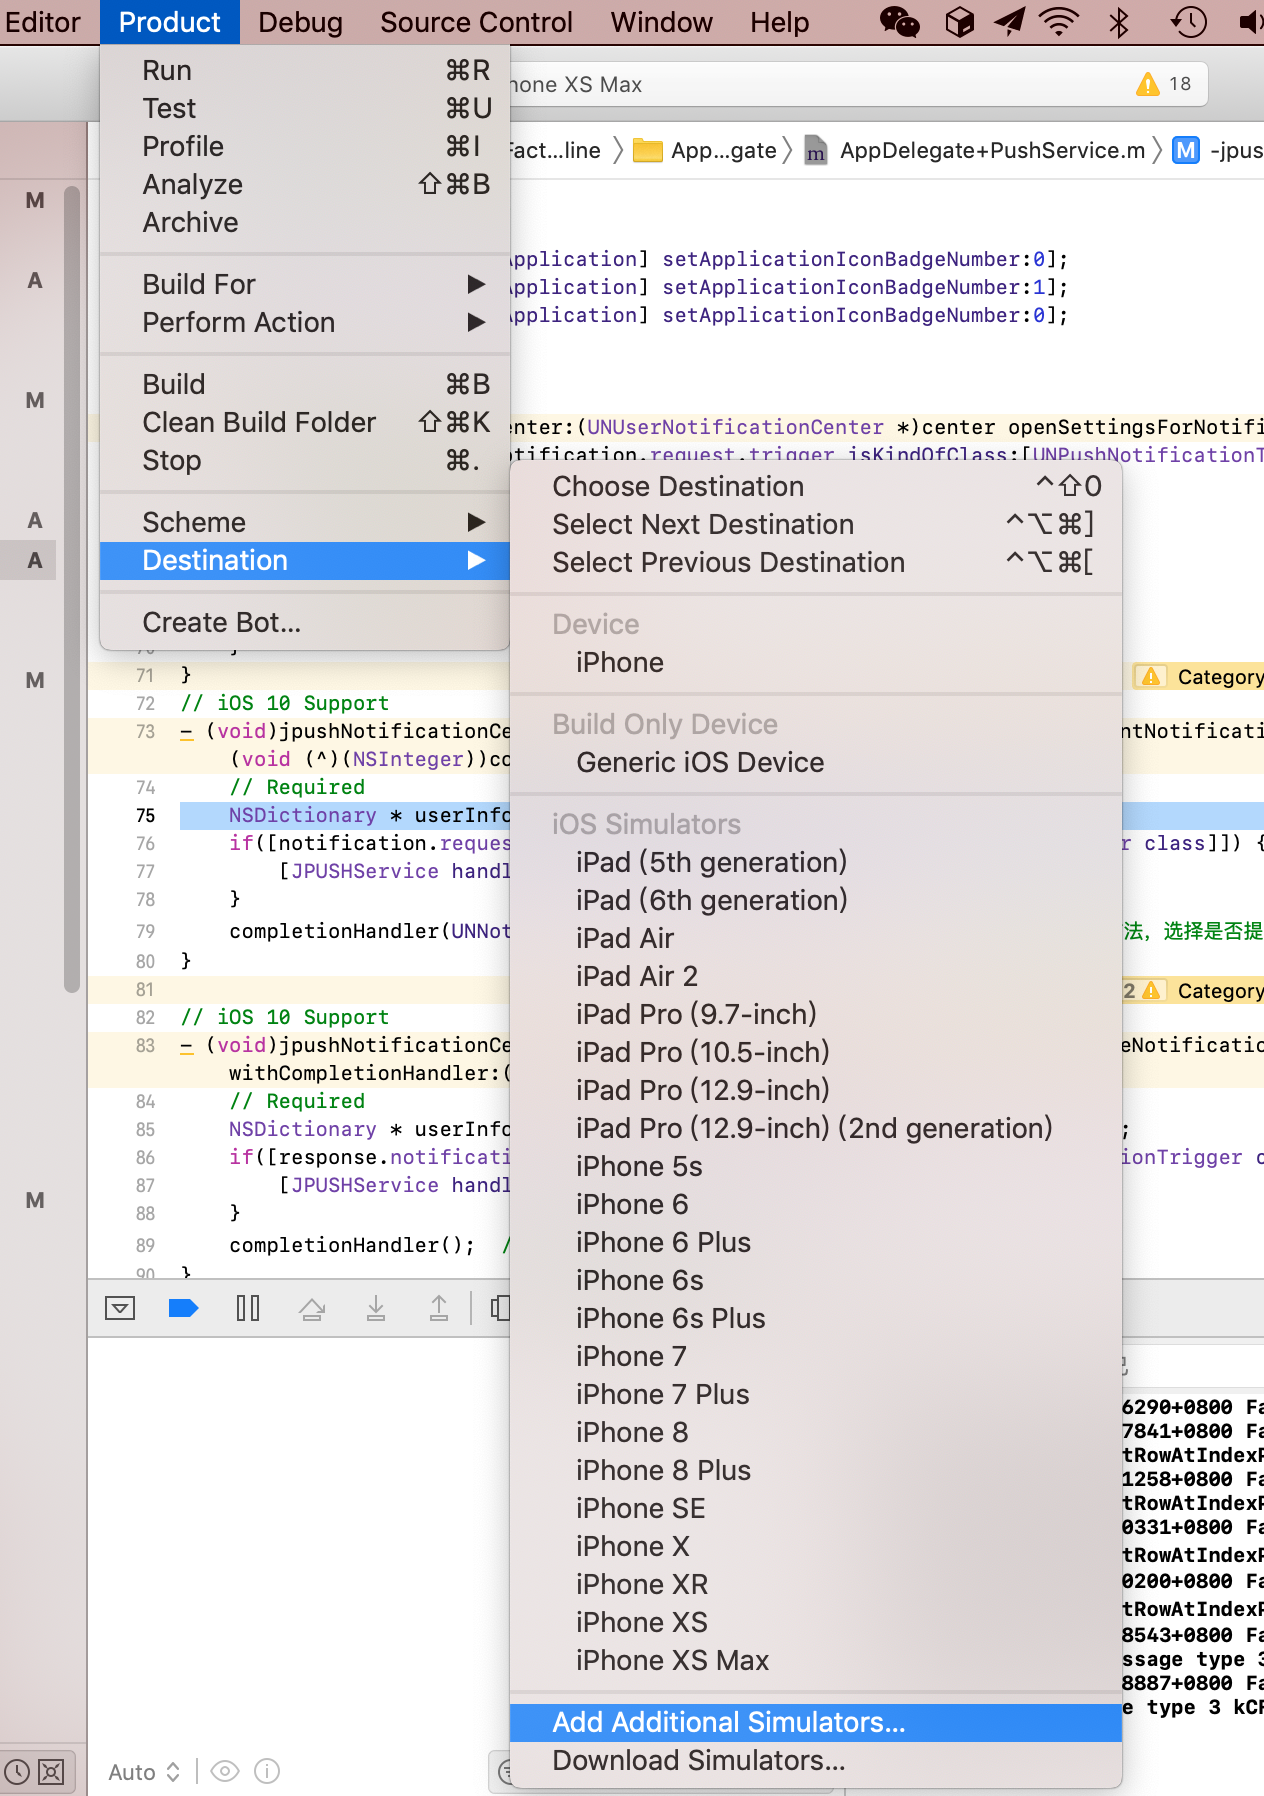Select iPhone XS Max simulator
The image size is (1264, 1796).
click(x=816, y=1660)
